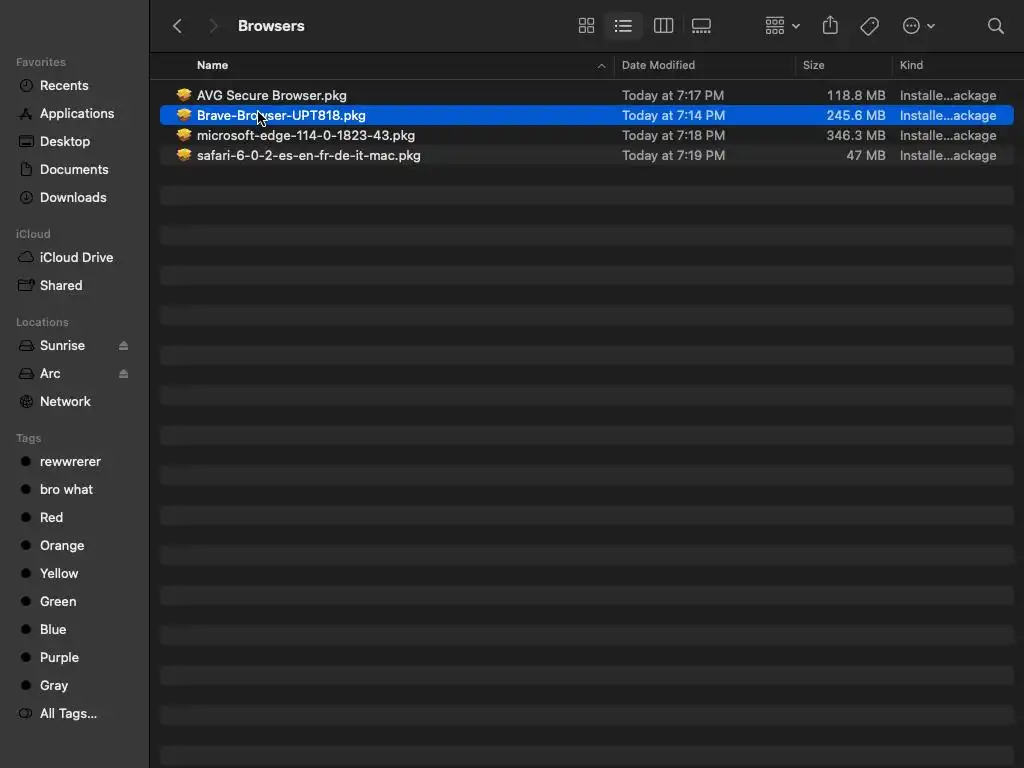This screenshot has height=768, width=1024.
Task: Filter by the Orange tag
Action: (x=61, y=546)
